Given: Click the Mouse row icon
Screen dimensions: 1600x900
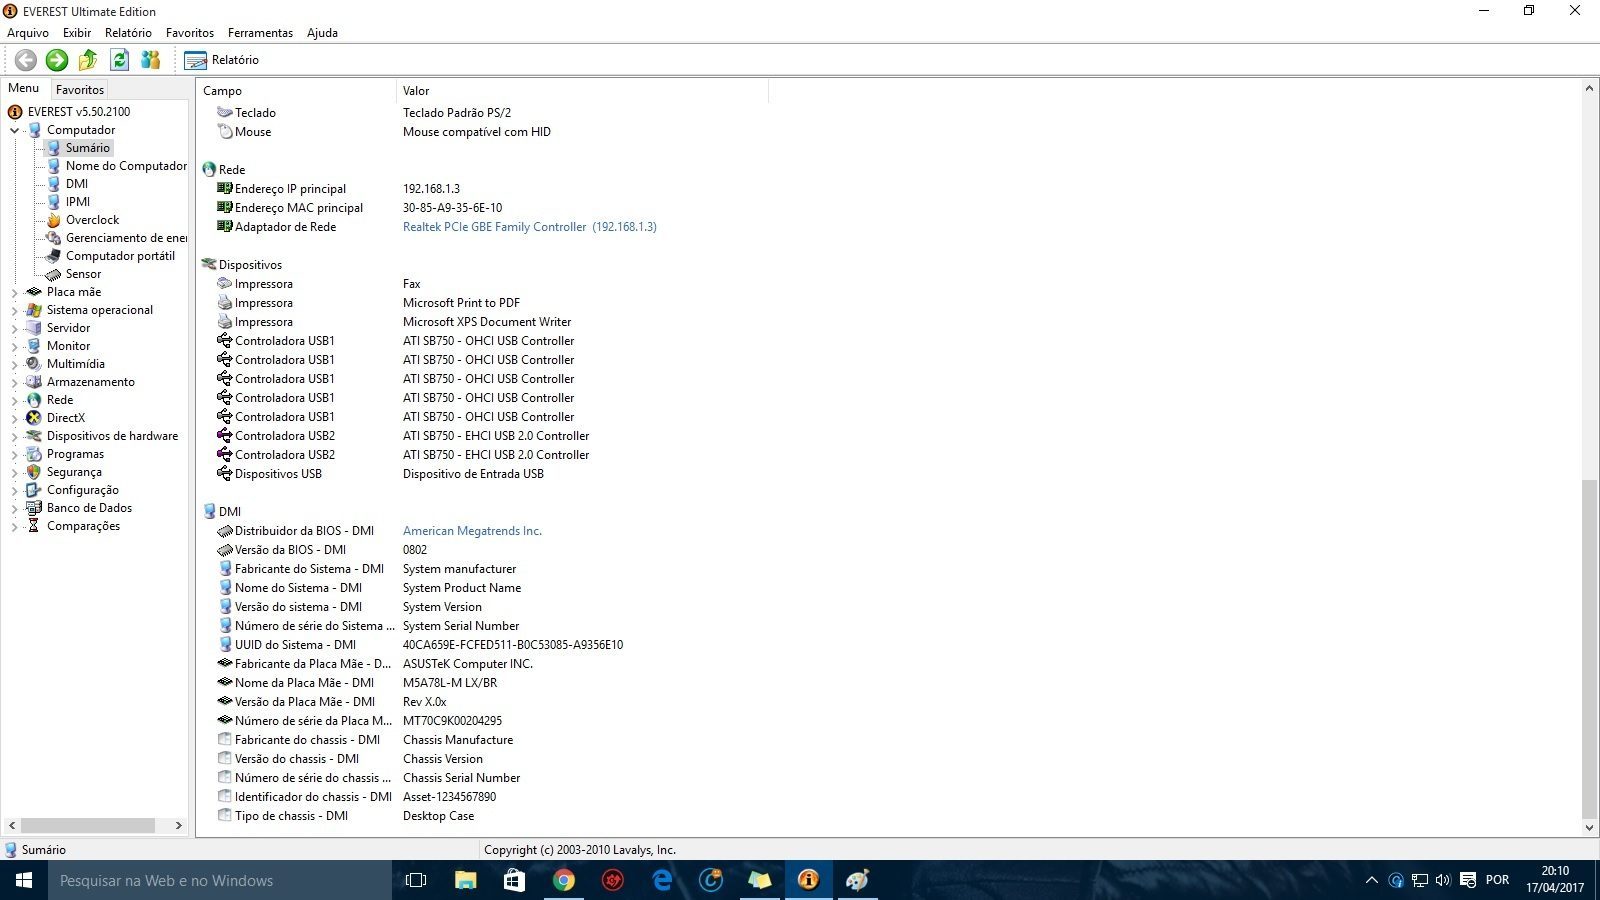Looking at the screenshot, I should pyautogui.click(x=225, y=132).
